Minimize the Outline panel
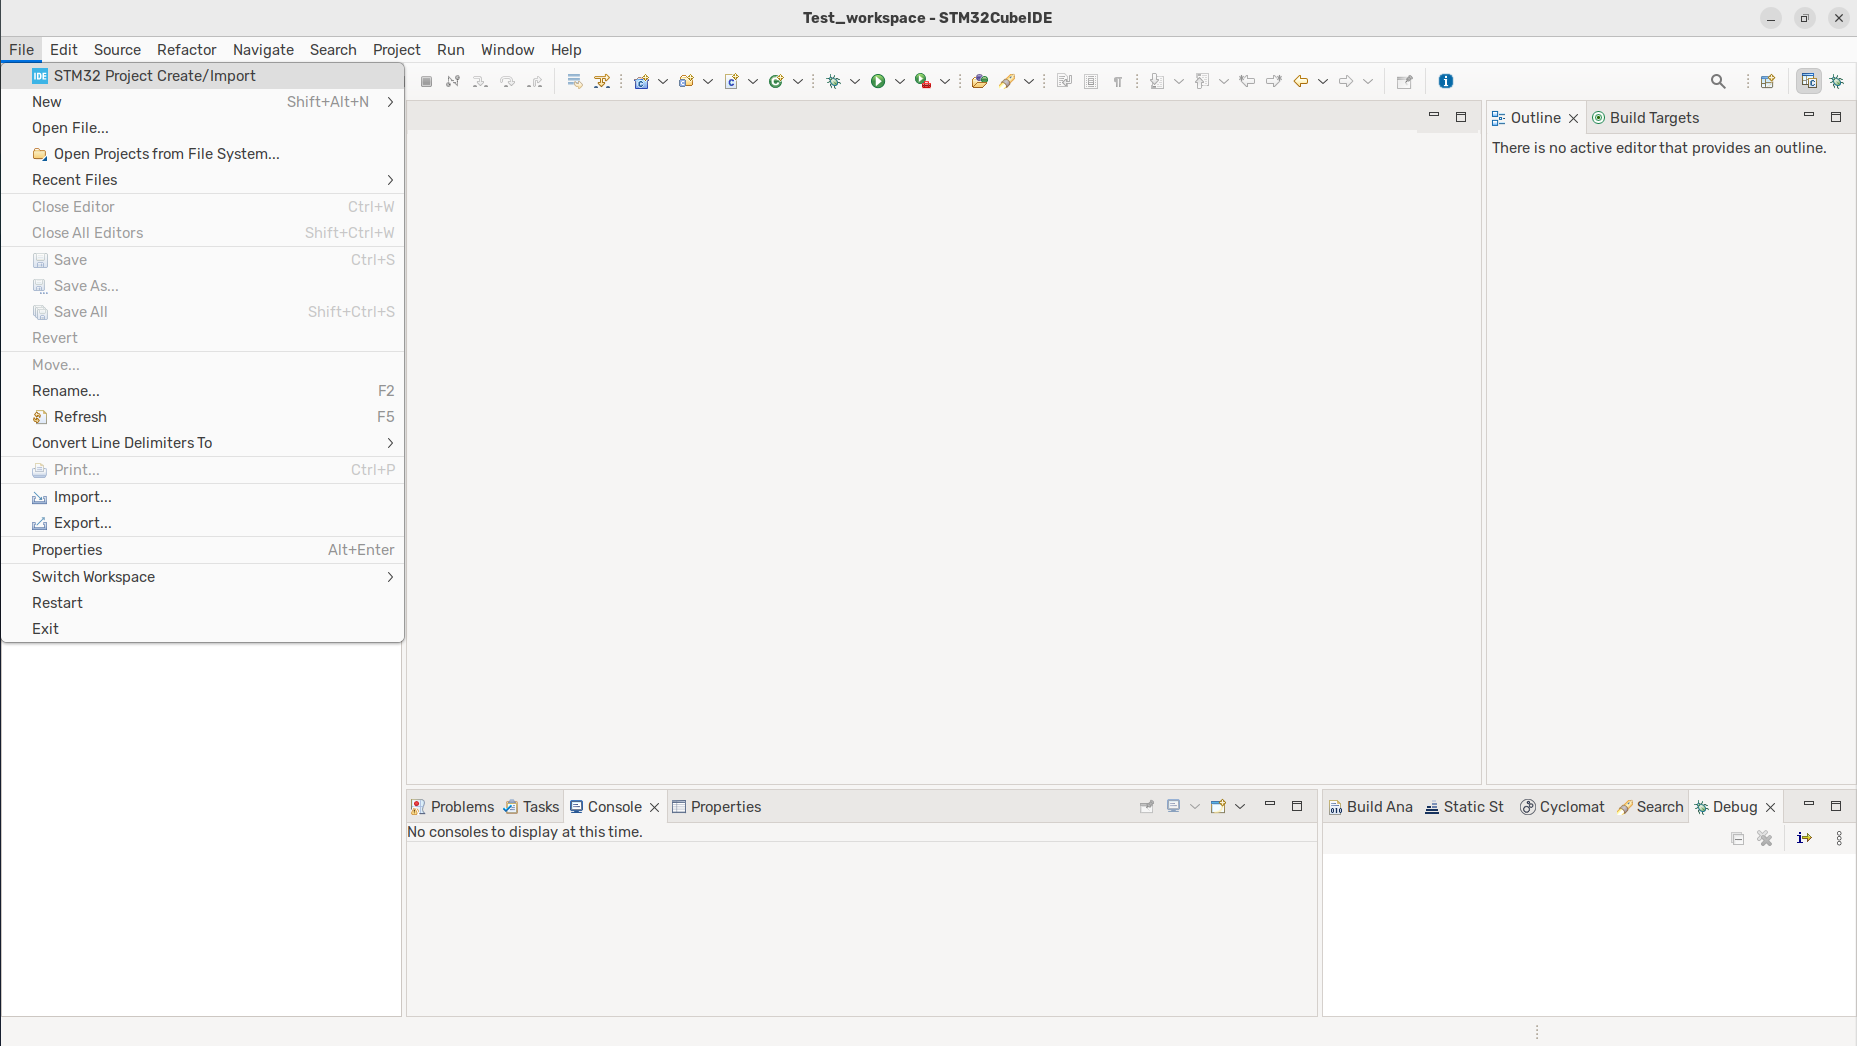Screen dimensions: 1857x1046 (x=1809, y=116)
